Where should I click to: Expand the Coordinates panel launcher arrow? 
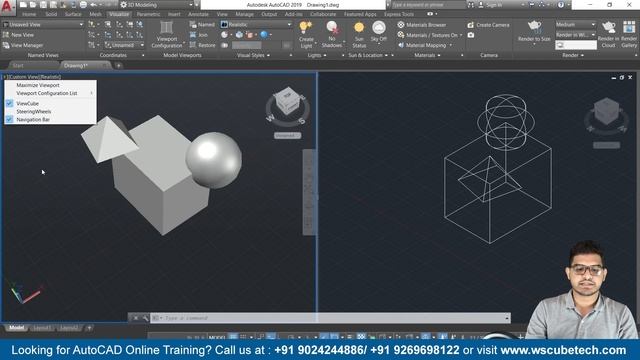tap(143, 55)
